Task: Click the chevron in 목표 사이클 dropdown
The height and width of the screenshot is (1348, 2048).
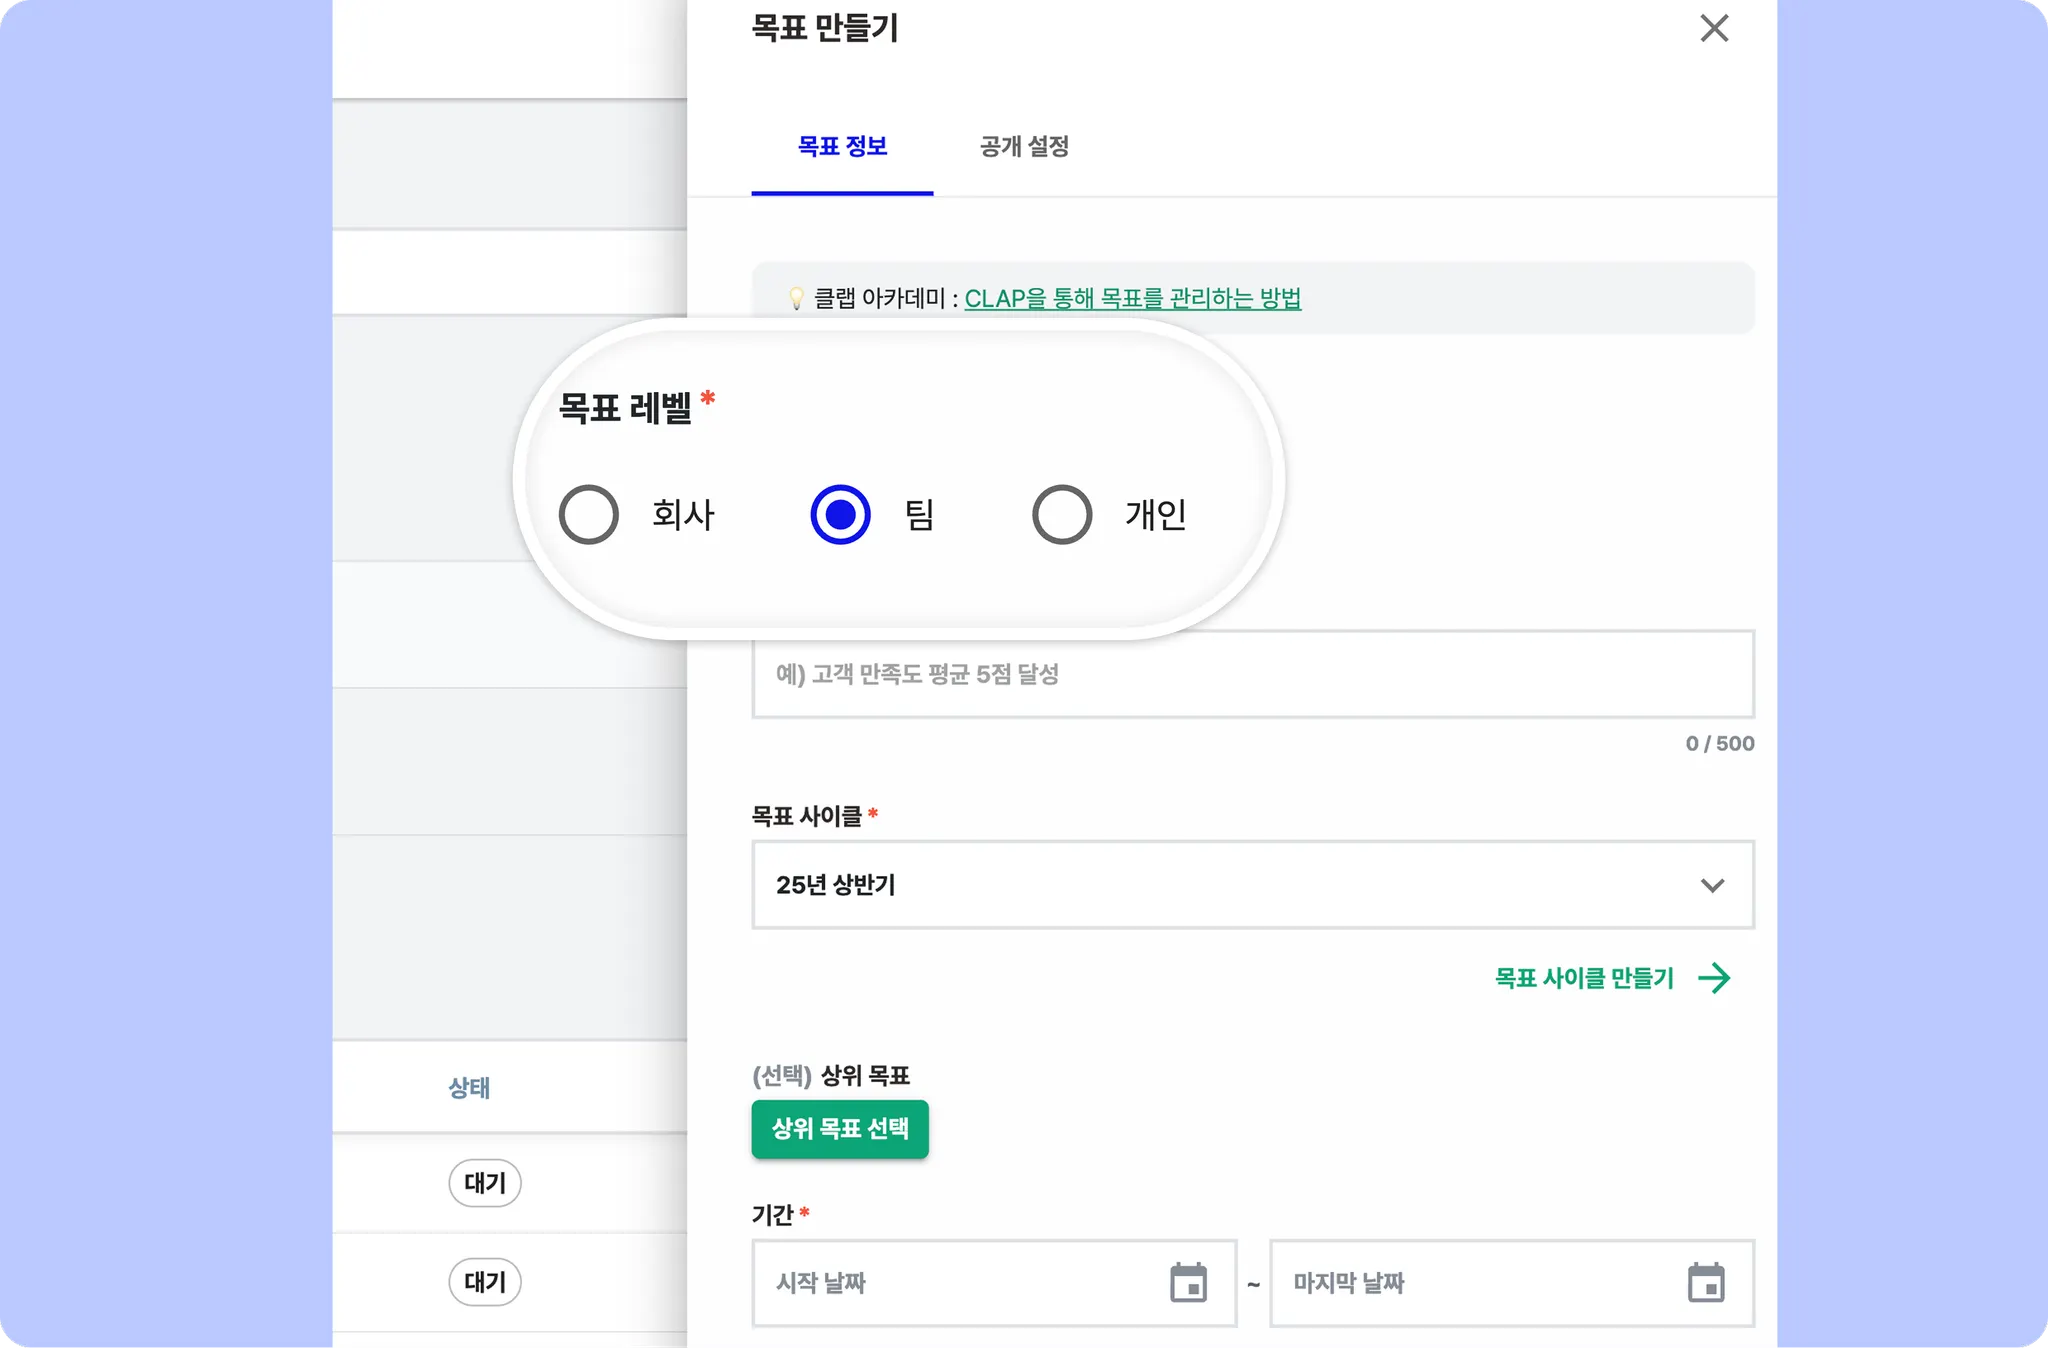Action: [1712, 885]
